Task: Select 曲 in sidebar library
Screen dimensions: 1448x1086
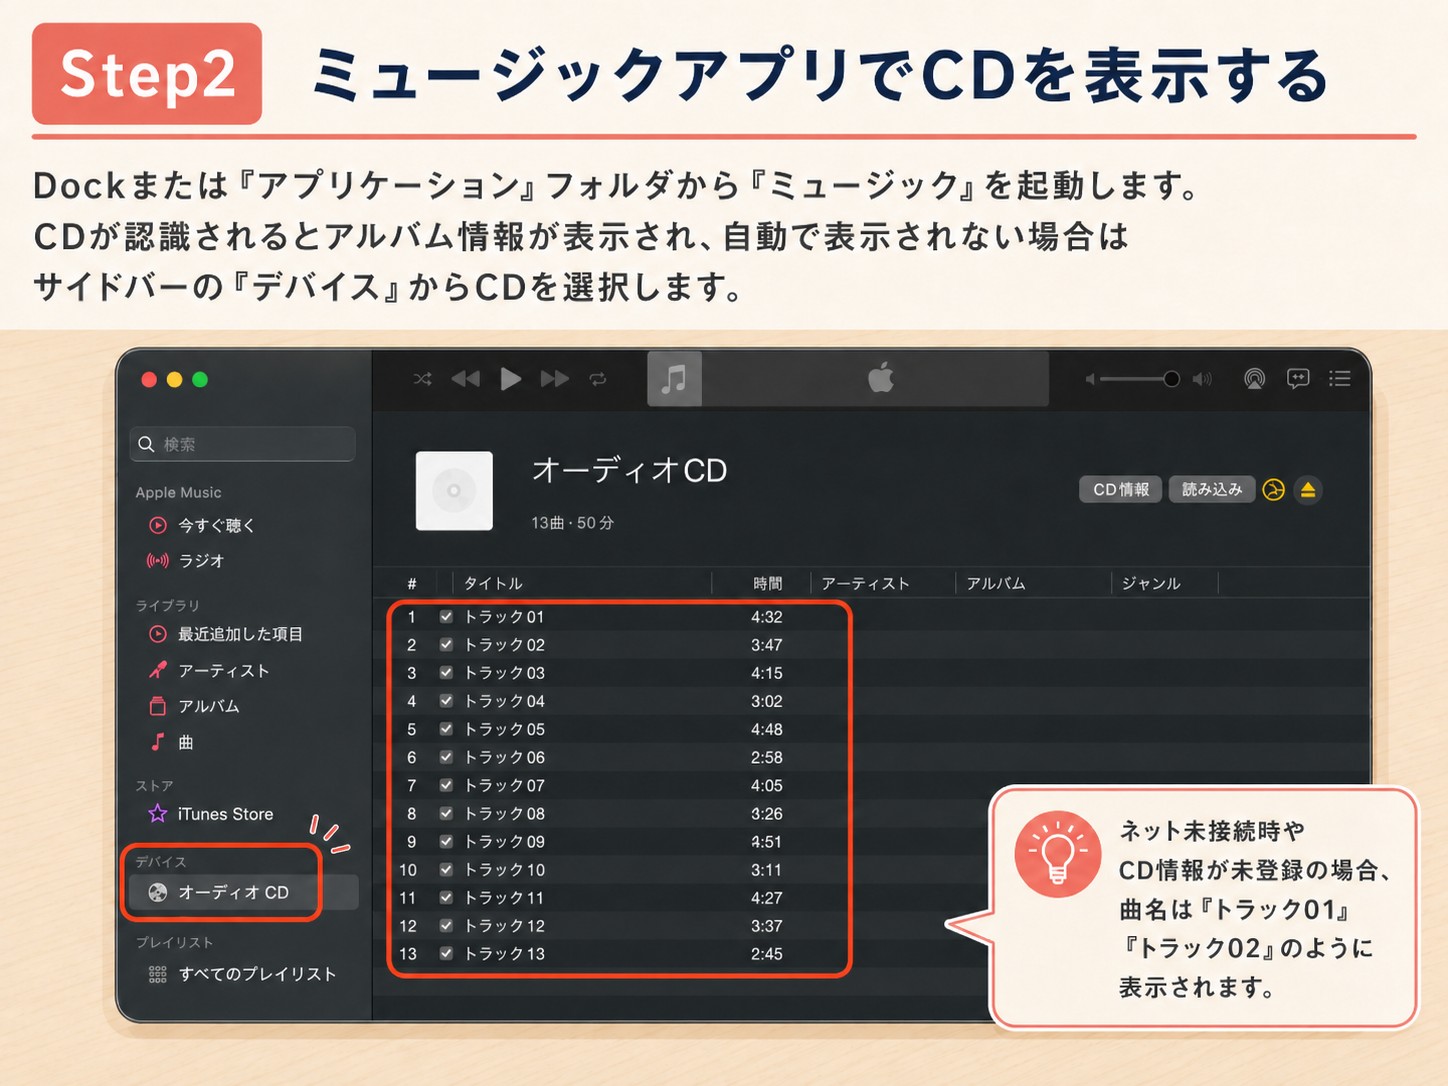Action: pos(185,742)
